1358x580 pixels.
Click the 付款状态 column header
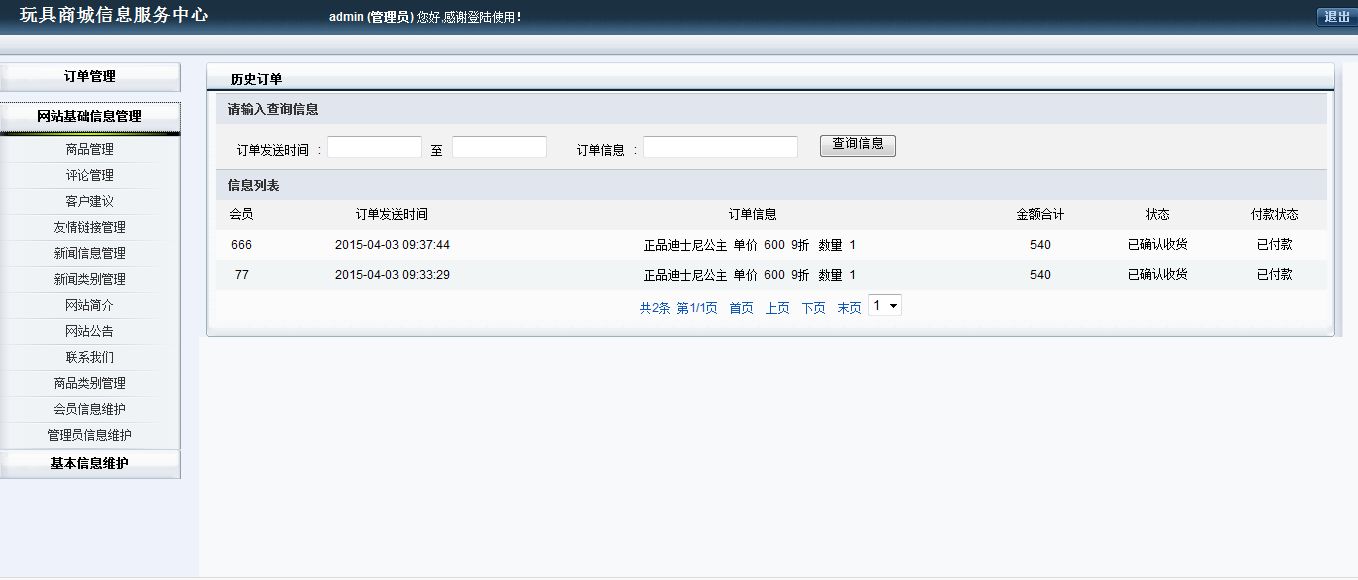pyautogui.click(x=1275, y=214)
